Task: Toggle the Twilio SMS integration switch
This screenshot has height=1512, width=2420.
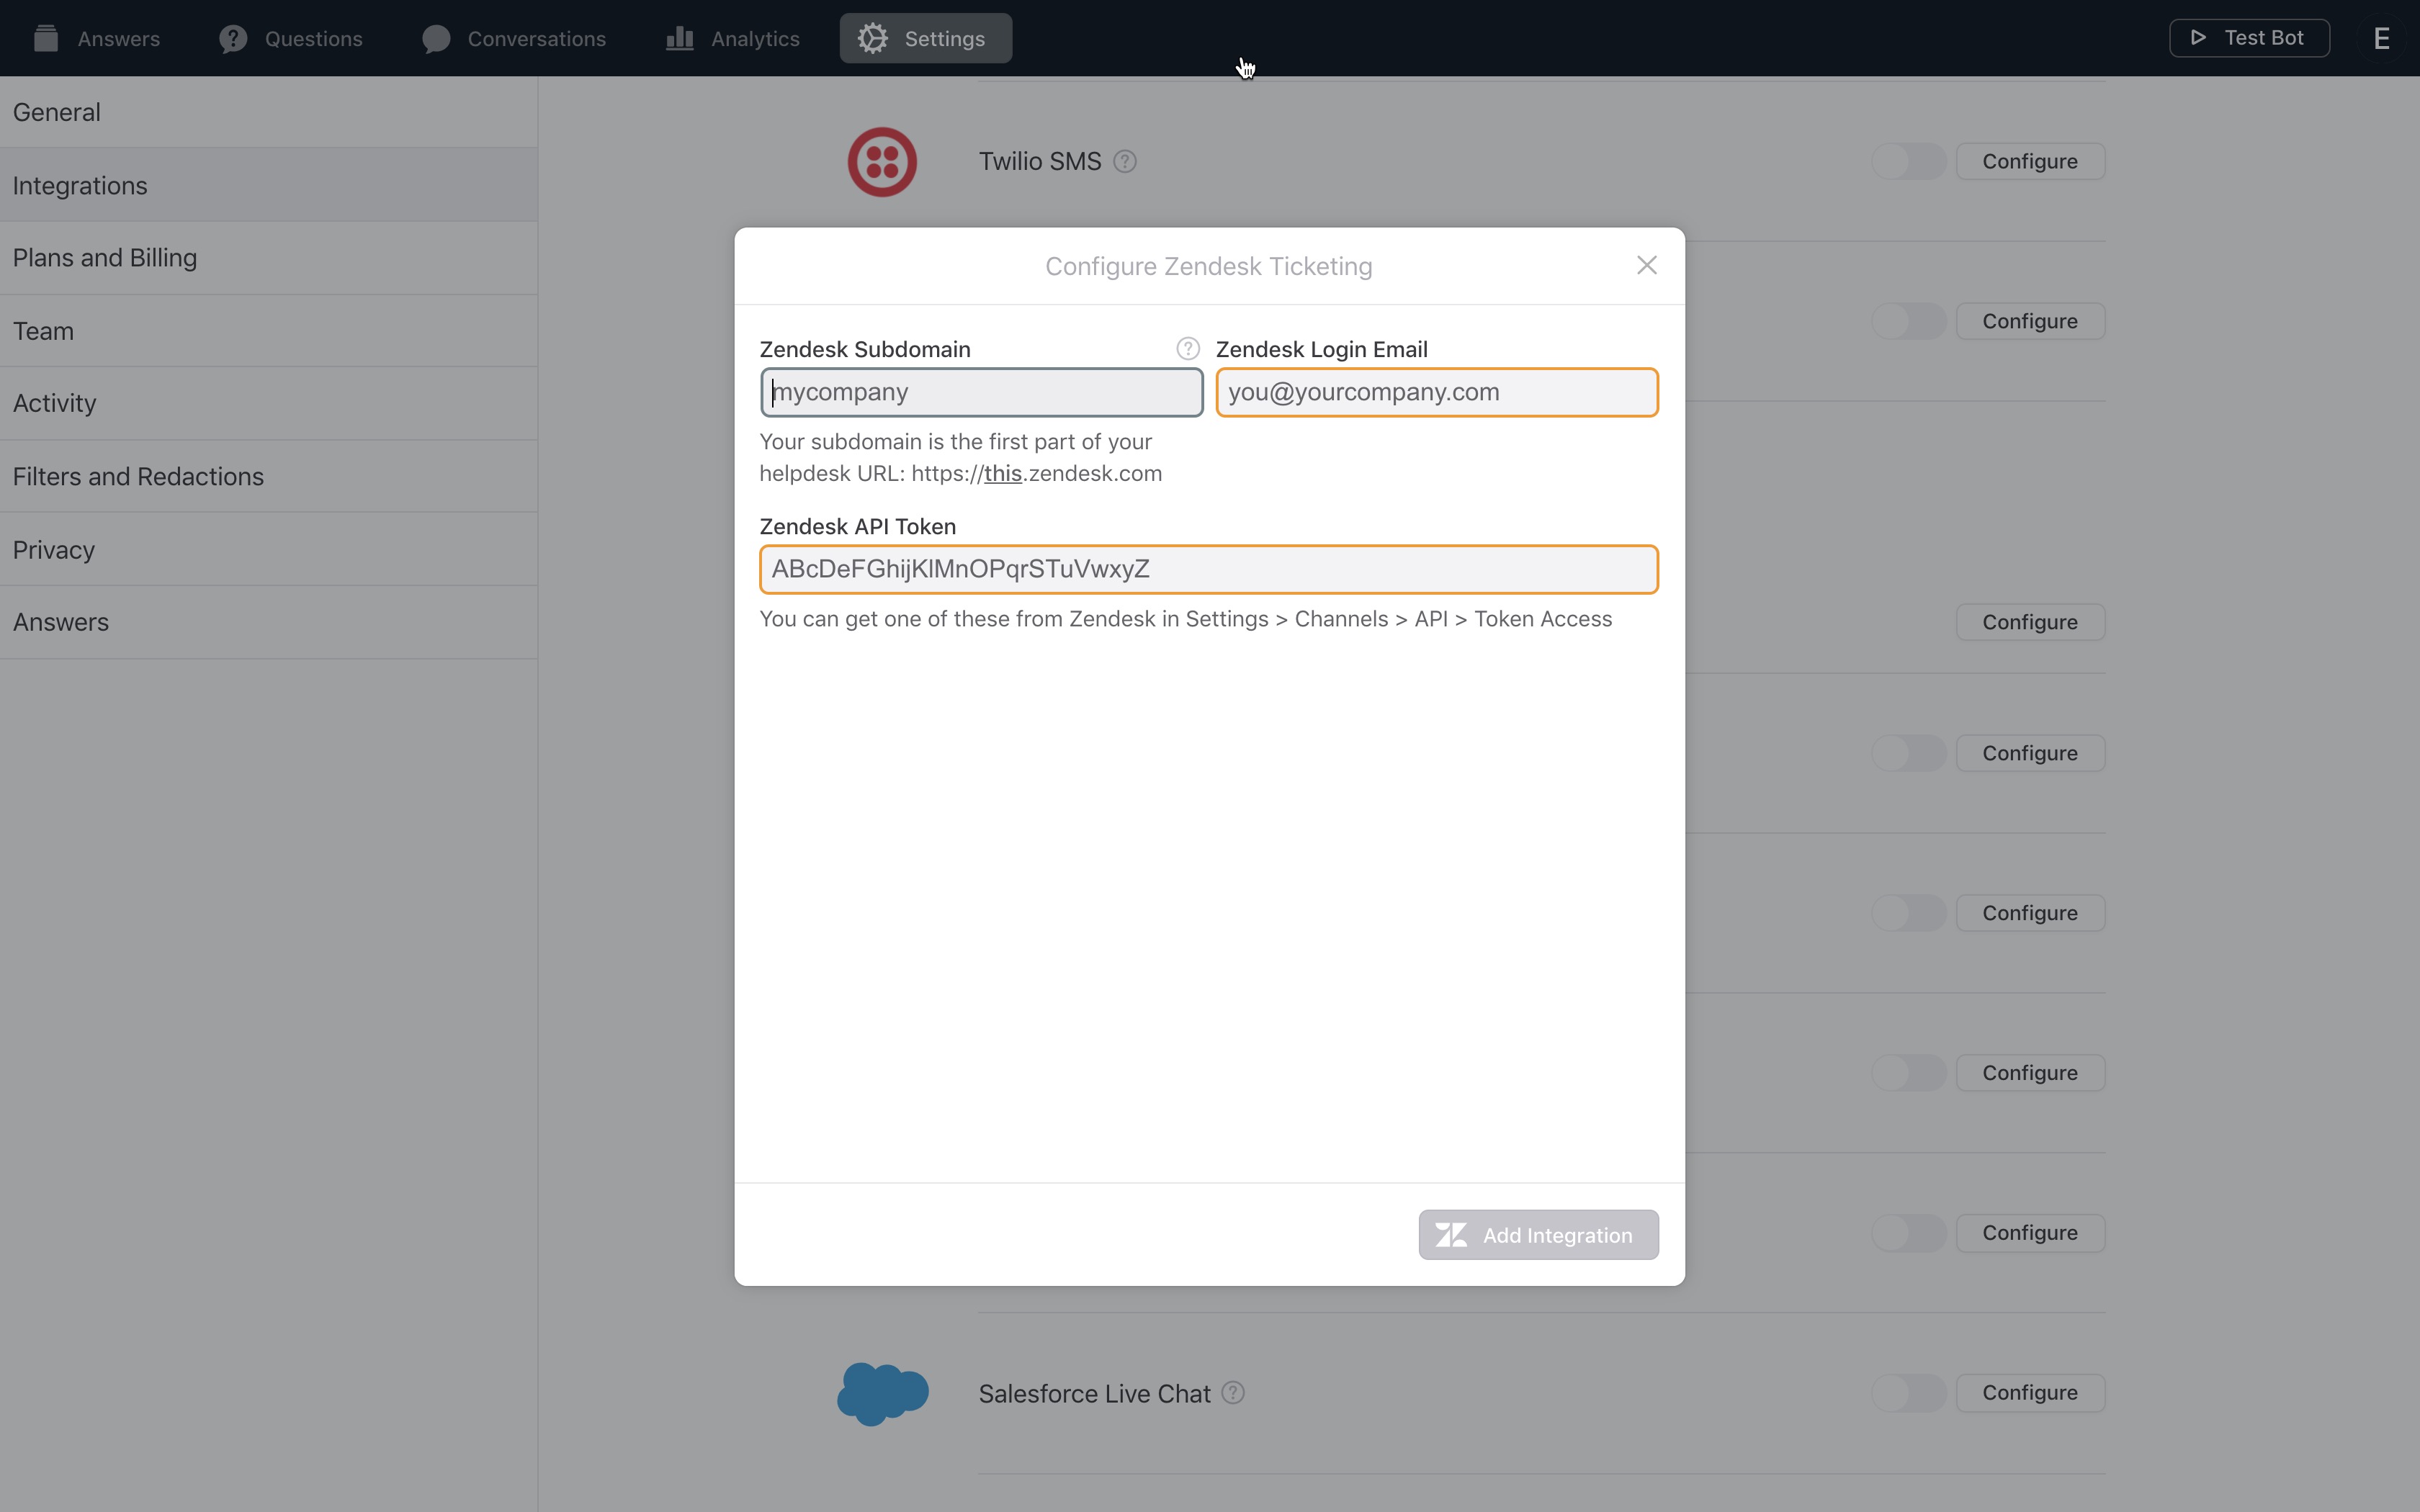Action: pos(1908,161)
